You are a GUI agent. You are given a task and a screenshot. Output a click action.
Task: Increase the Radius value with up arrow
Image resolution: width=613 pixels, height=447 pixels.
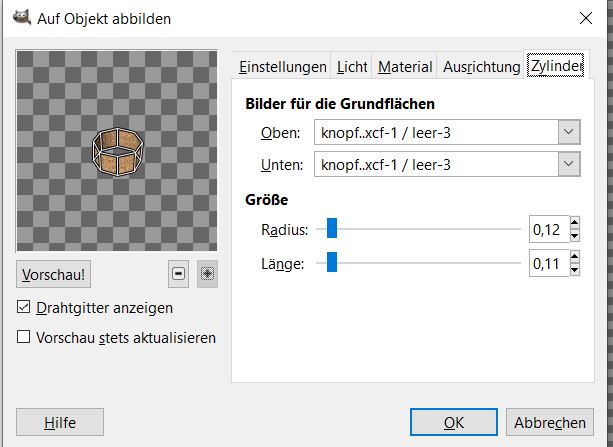coord(574,225)
